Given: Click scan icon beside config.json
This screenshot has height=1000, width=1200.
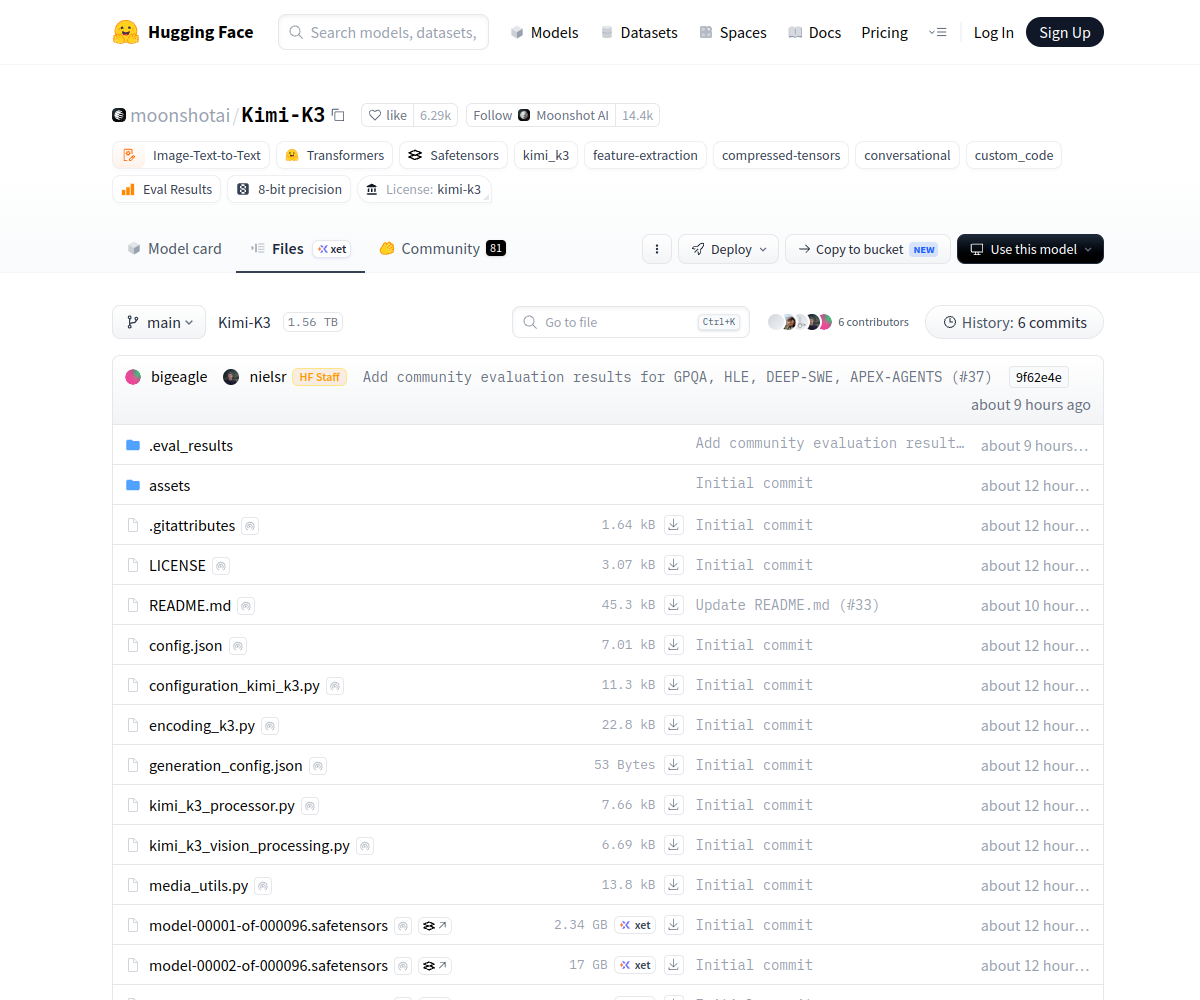Looking at the screenshot, I should (x=238, y=646).
